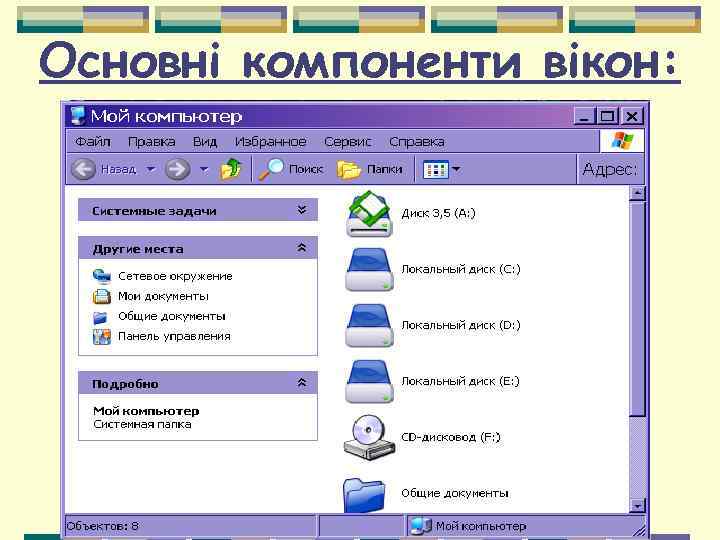Click the Локальный диск (C:) label
Image resolution: width=720 pixels, height=540 pixels.
tap(461, 269)
